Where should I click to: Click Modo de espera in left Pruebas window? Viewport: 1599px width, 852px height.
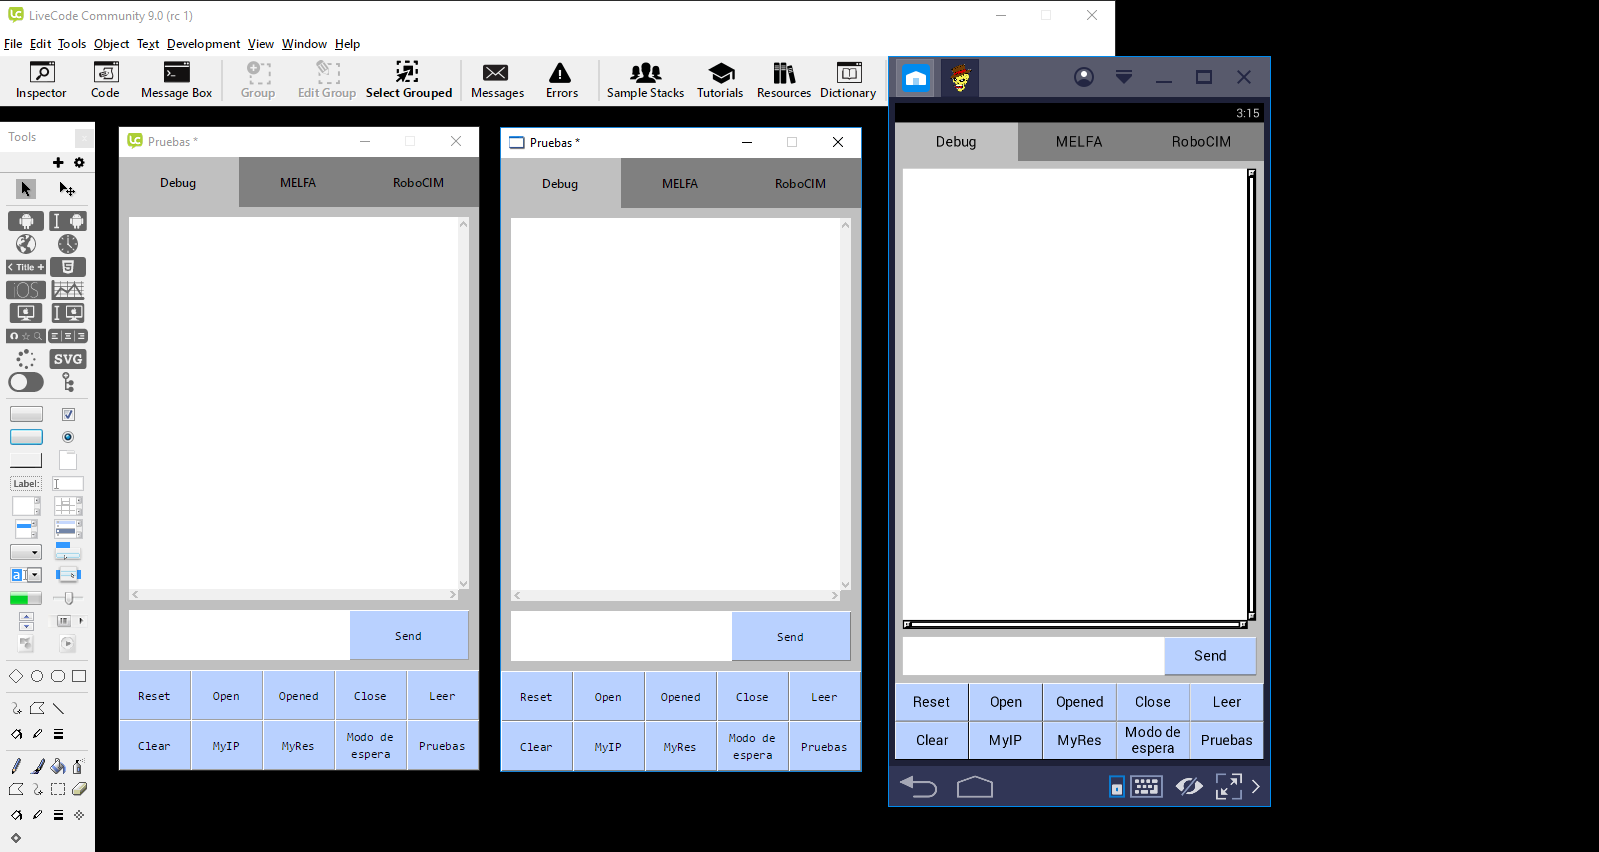coord(371,746)
